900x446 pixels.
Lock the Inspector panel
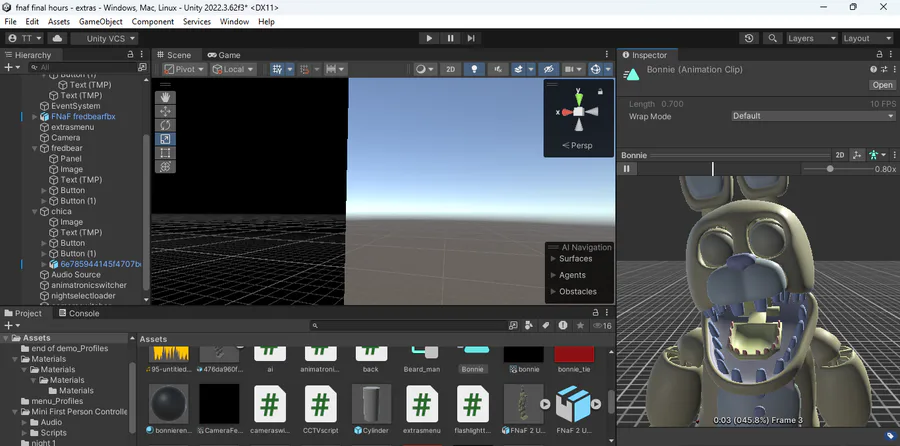[x=879, y=55]
